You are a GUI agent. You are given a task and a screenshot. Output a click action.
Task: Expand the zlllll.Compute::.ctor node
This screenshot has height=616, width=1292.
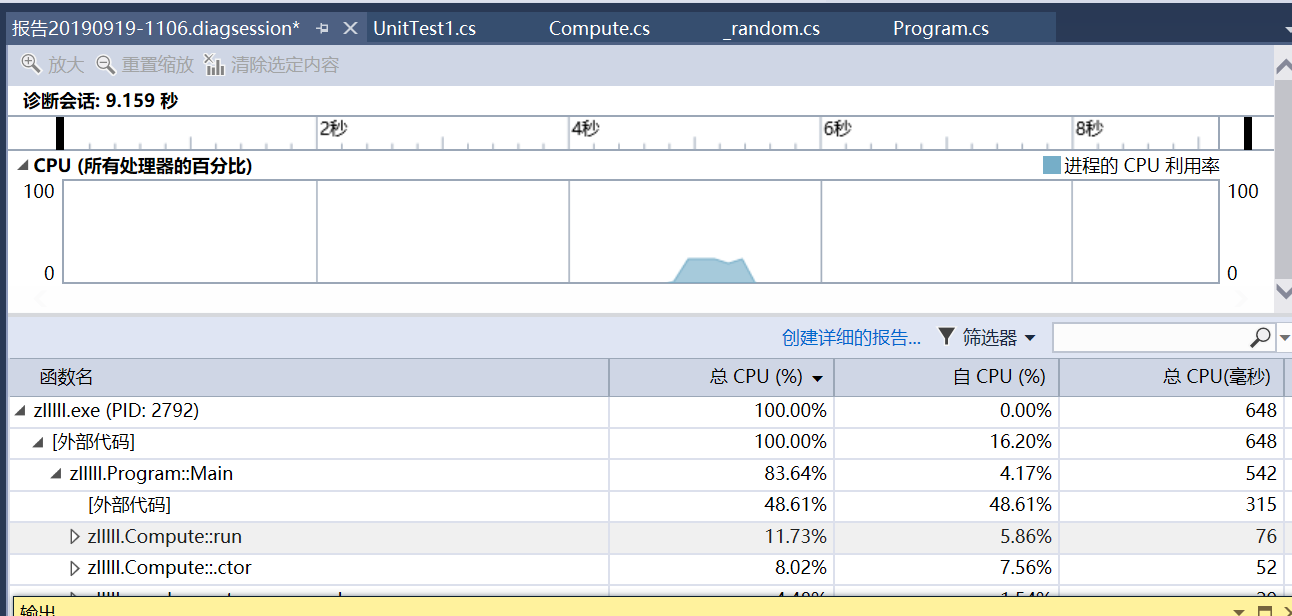pyautogui.click(x=75, y=568)
